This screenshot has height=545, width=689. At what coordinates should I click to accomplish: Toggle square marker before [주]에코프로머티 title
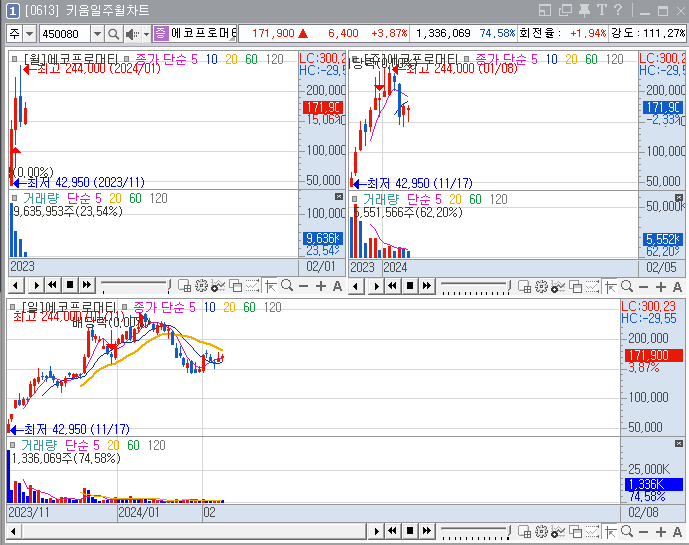355,58
